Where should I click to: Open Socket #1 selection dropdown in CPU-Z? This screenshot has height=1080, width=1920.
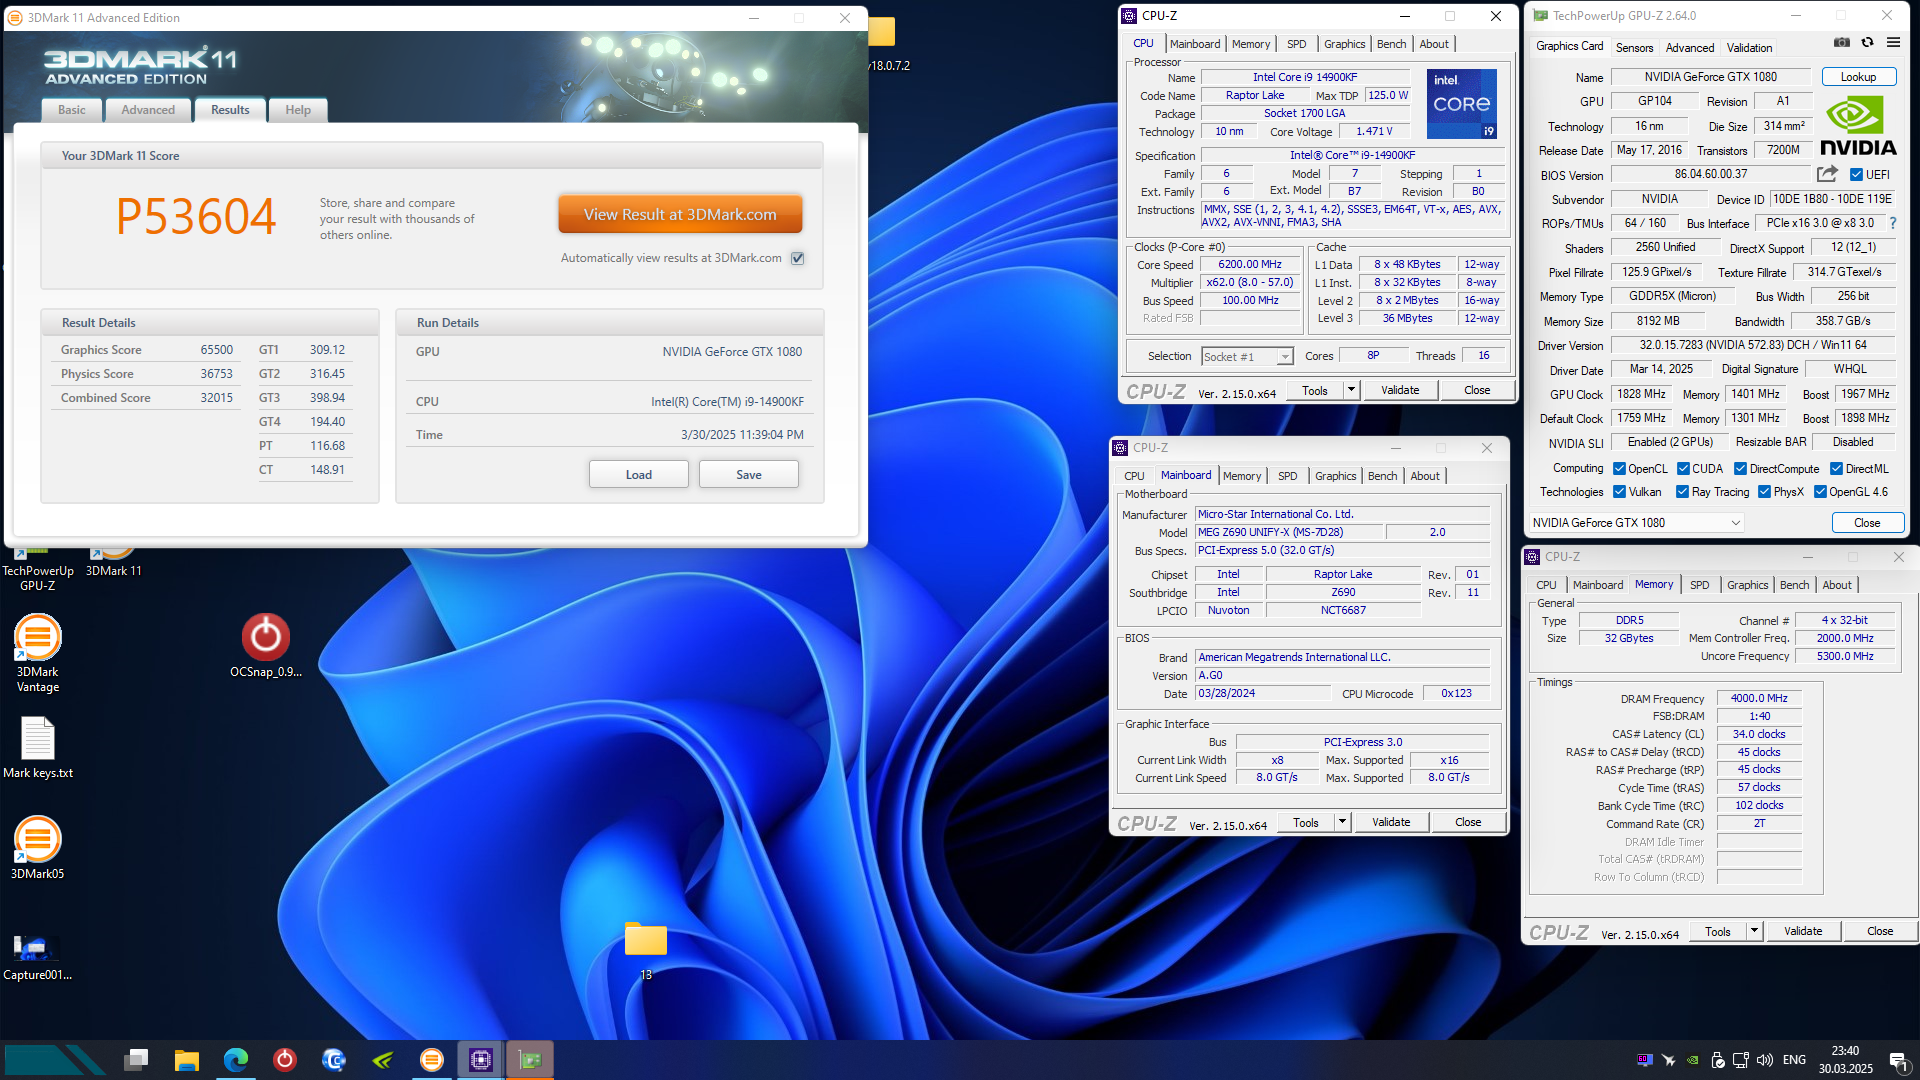click(x=1248, y=357)
